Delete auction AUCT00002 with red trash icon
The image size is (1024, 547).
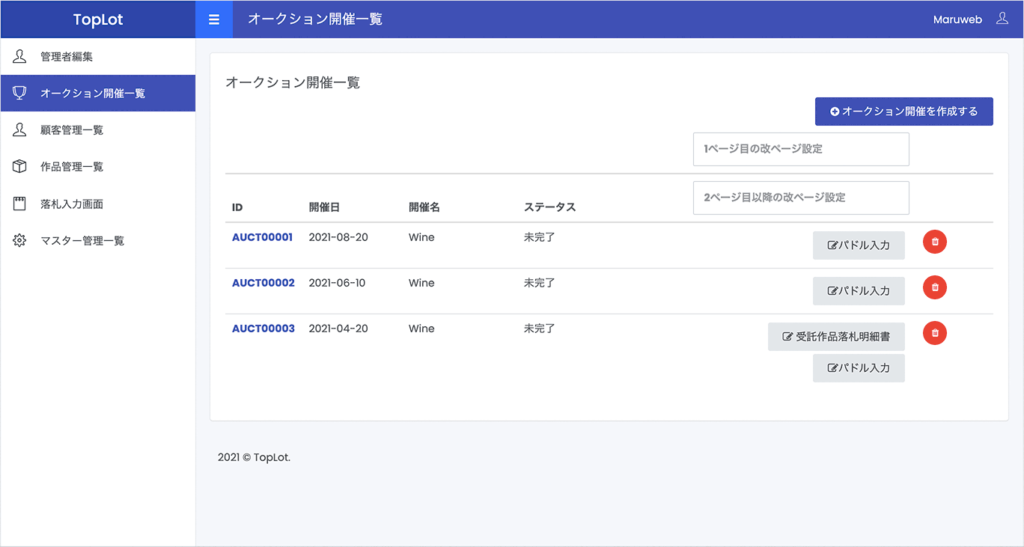935,288
